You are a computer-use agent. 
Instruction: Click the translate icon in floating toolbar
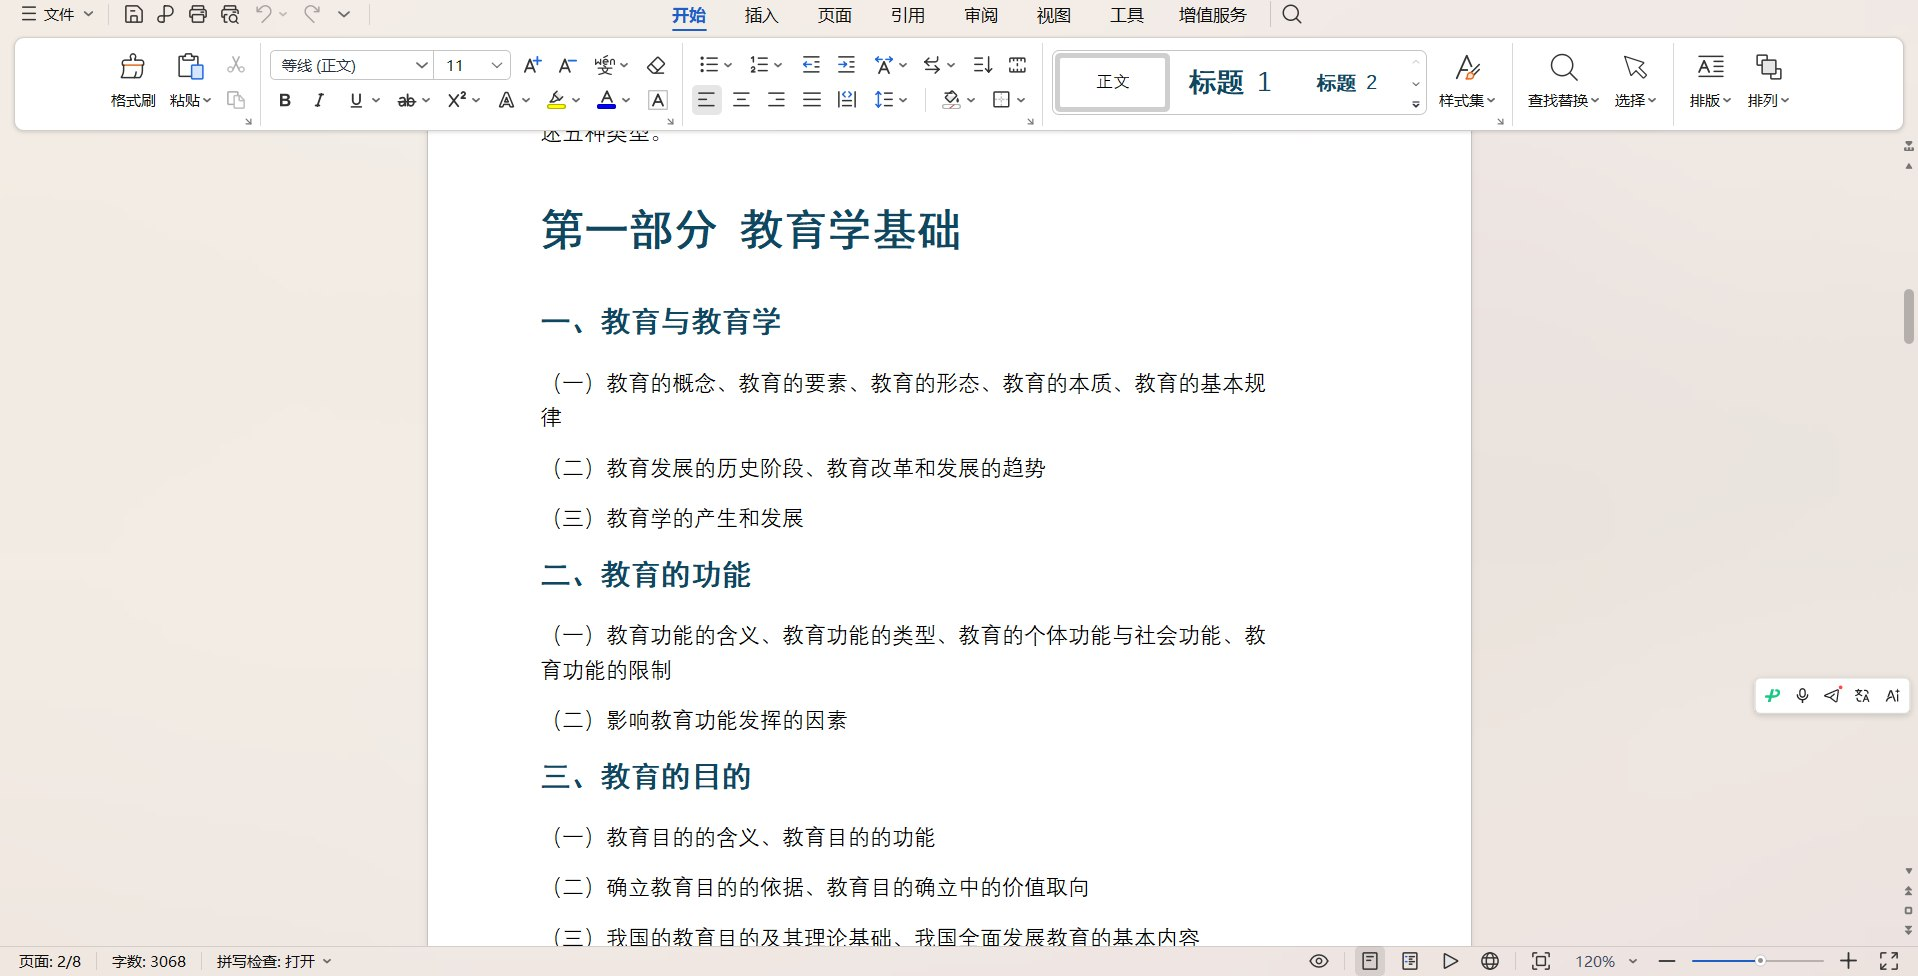click(x=1862, y=696)
